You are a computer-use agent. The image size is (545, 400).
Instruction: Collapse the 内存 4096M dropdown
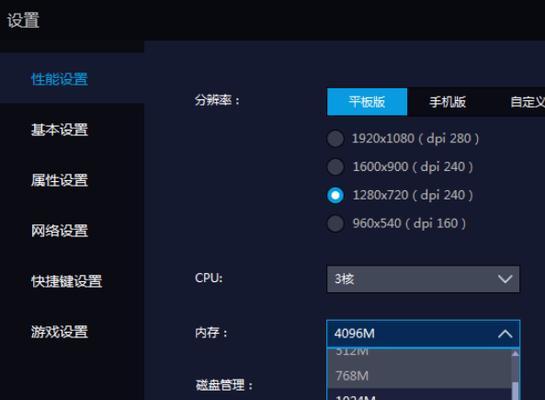click(x=423, y=334)
